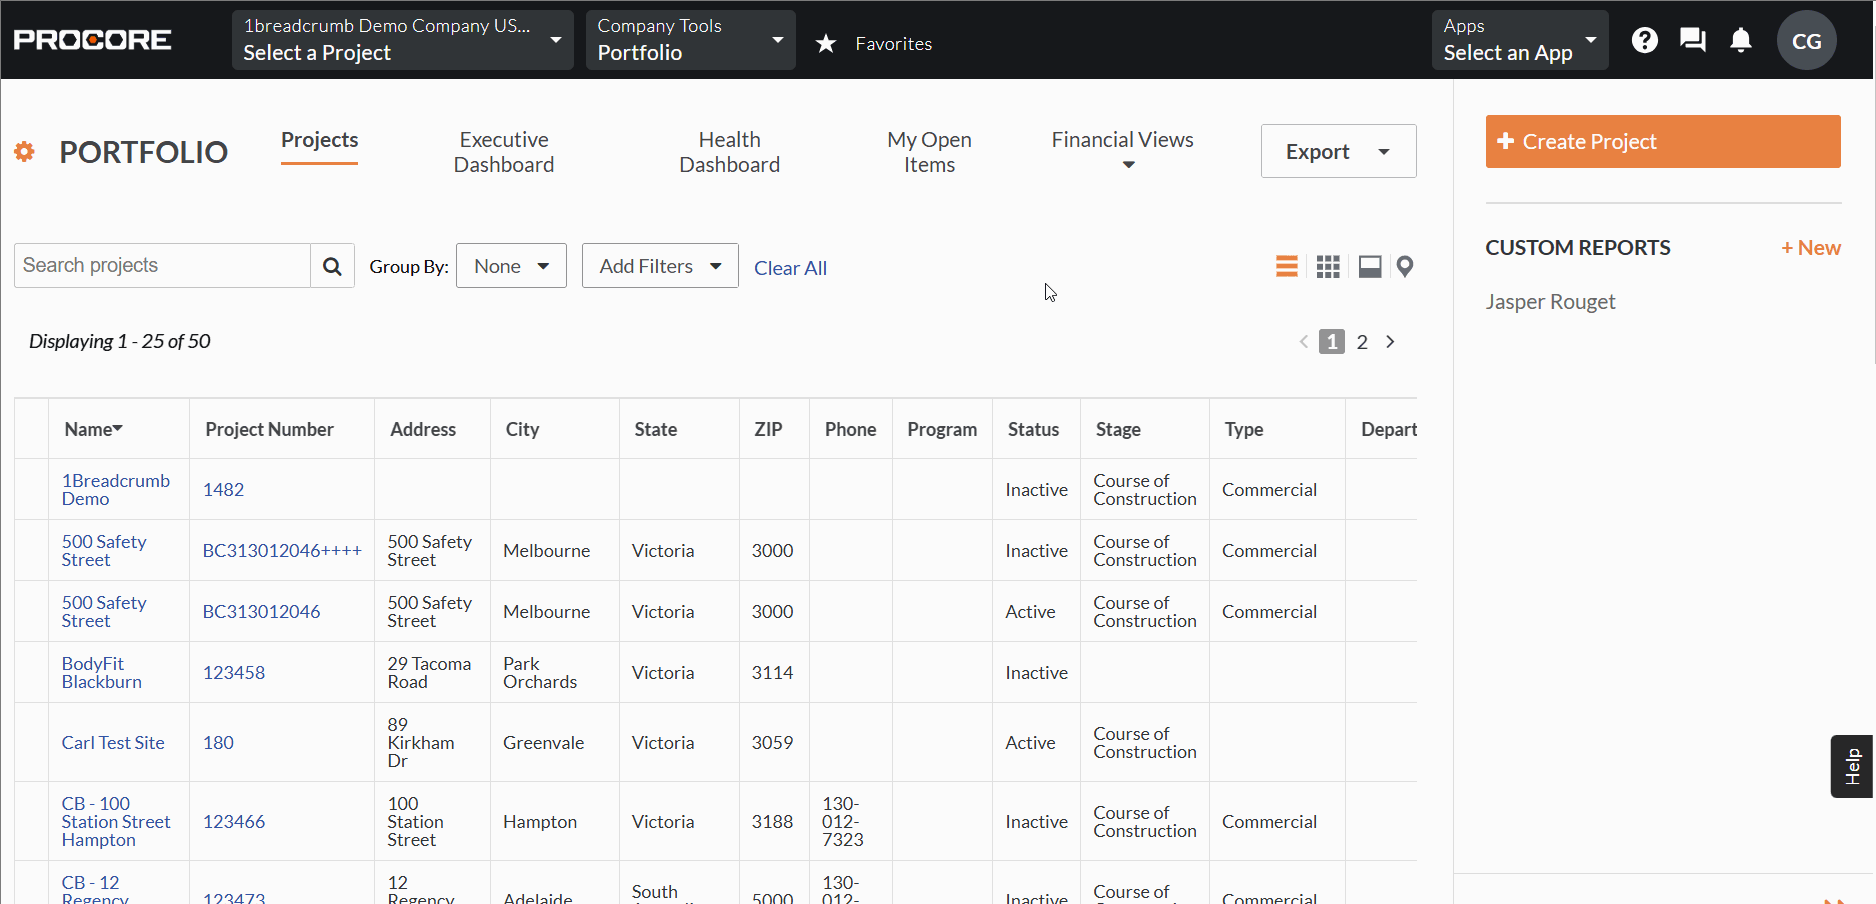
Task: Switch to the Executive Dashboard tab
Action: (x=503, y=151)
